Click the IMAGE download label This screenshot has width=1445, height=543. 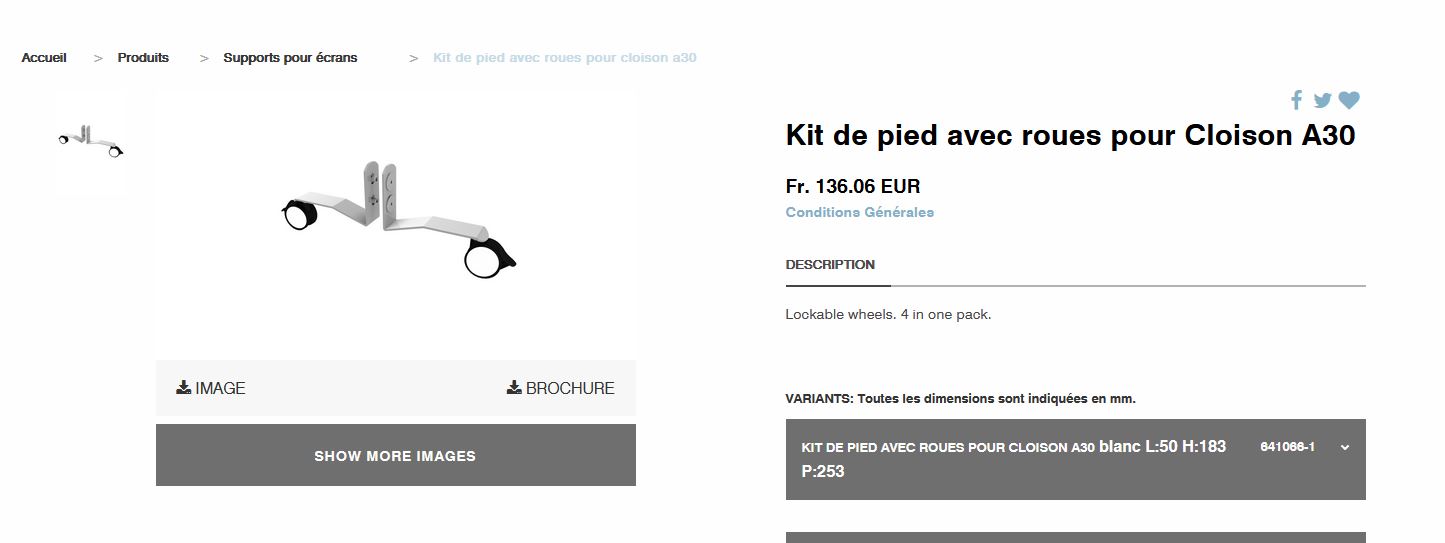pos(220,388)
